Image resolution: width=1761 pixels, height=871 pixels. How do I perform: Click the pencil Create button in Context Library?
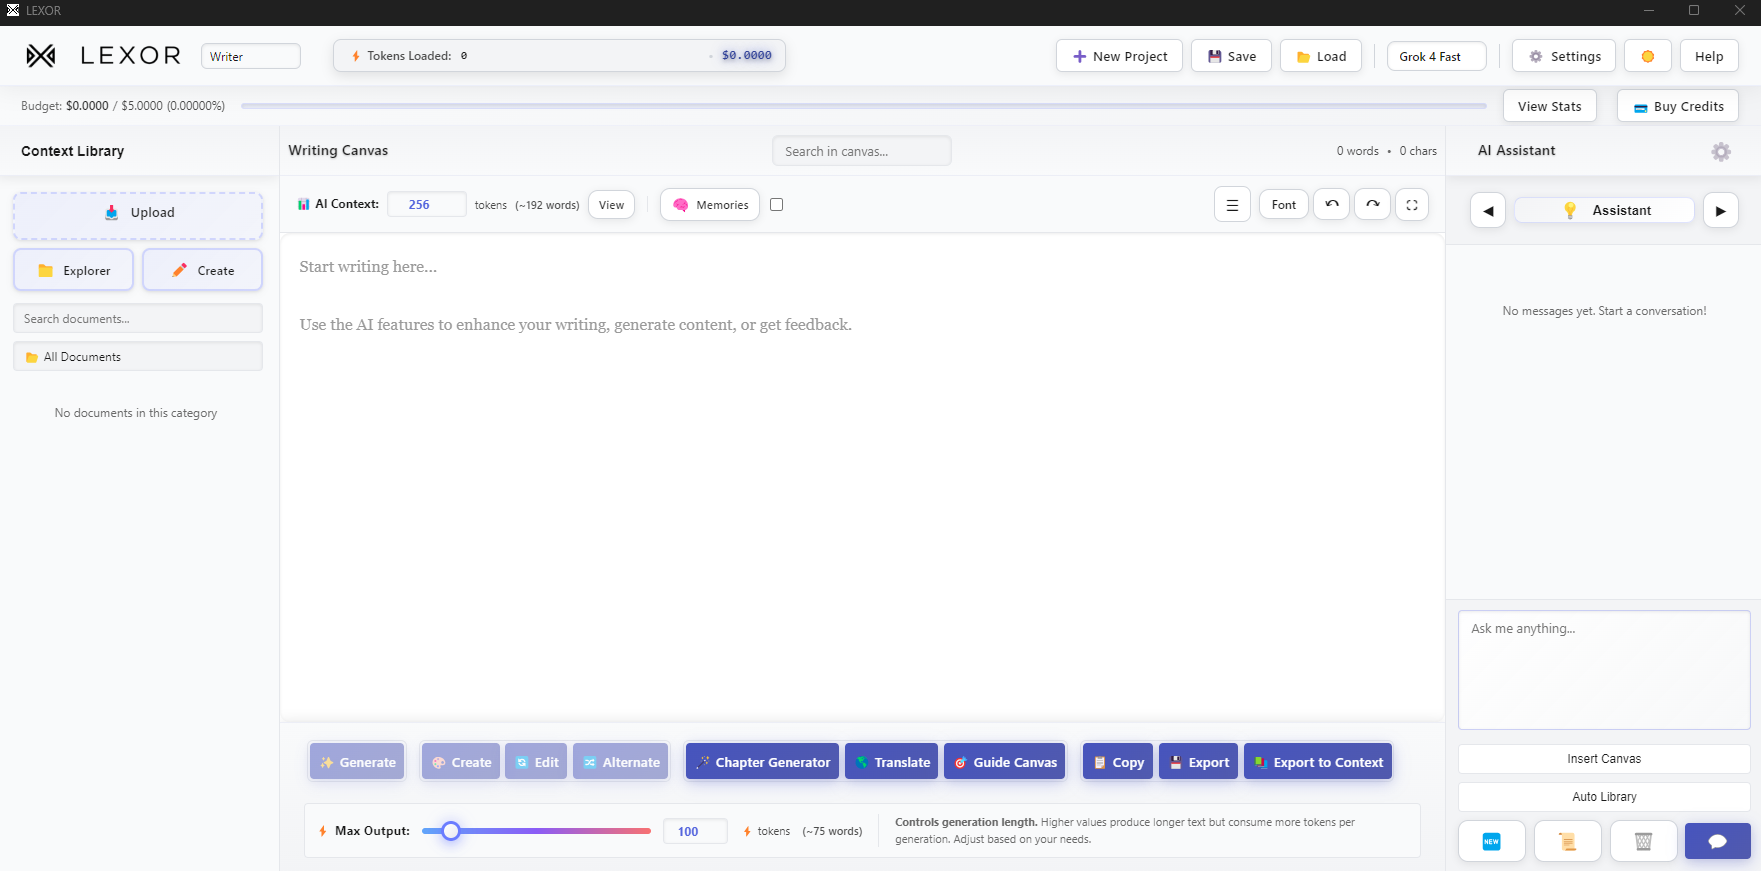[203, 270]
